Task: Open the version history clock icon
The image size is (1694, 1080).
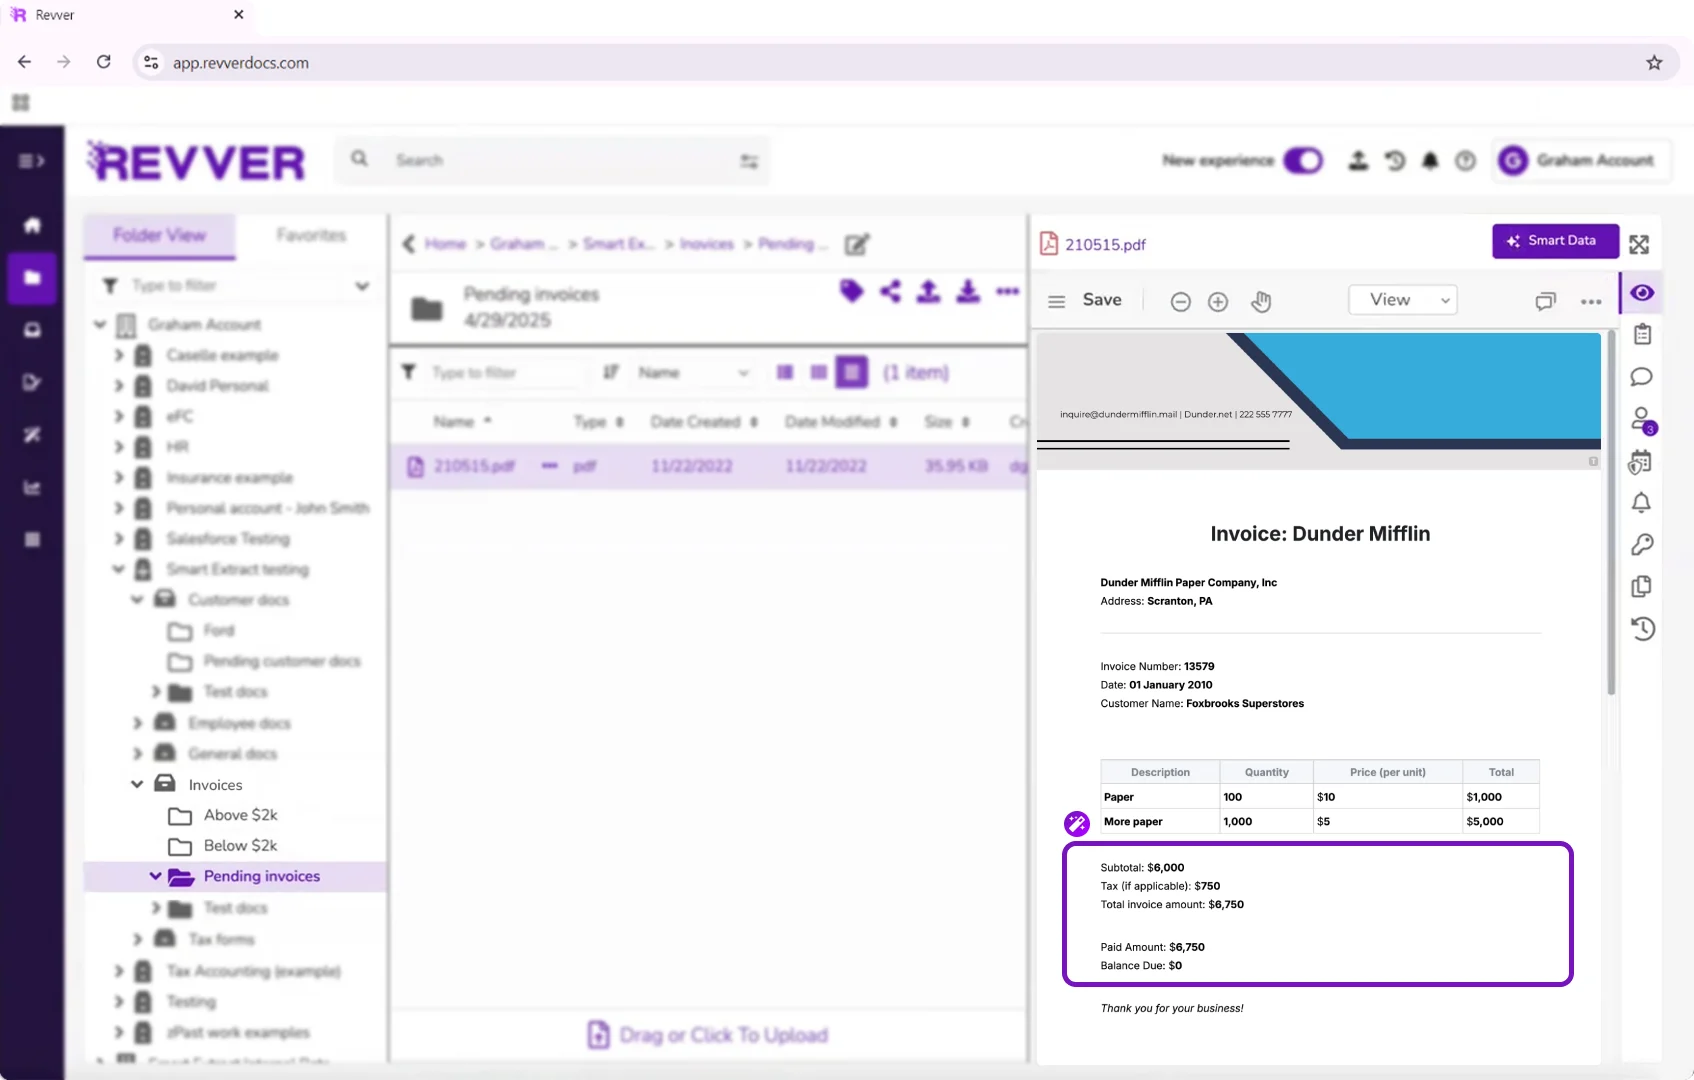Action: coord(1642,629)
